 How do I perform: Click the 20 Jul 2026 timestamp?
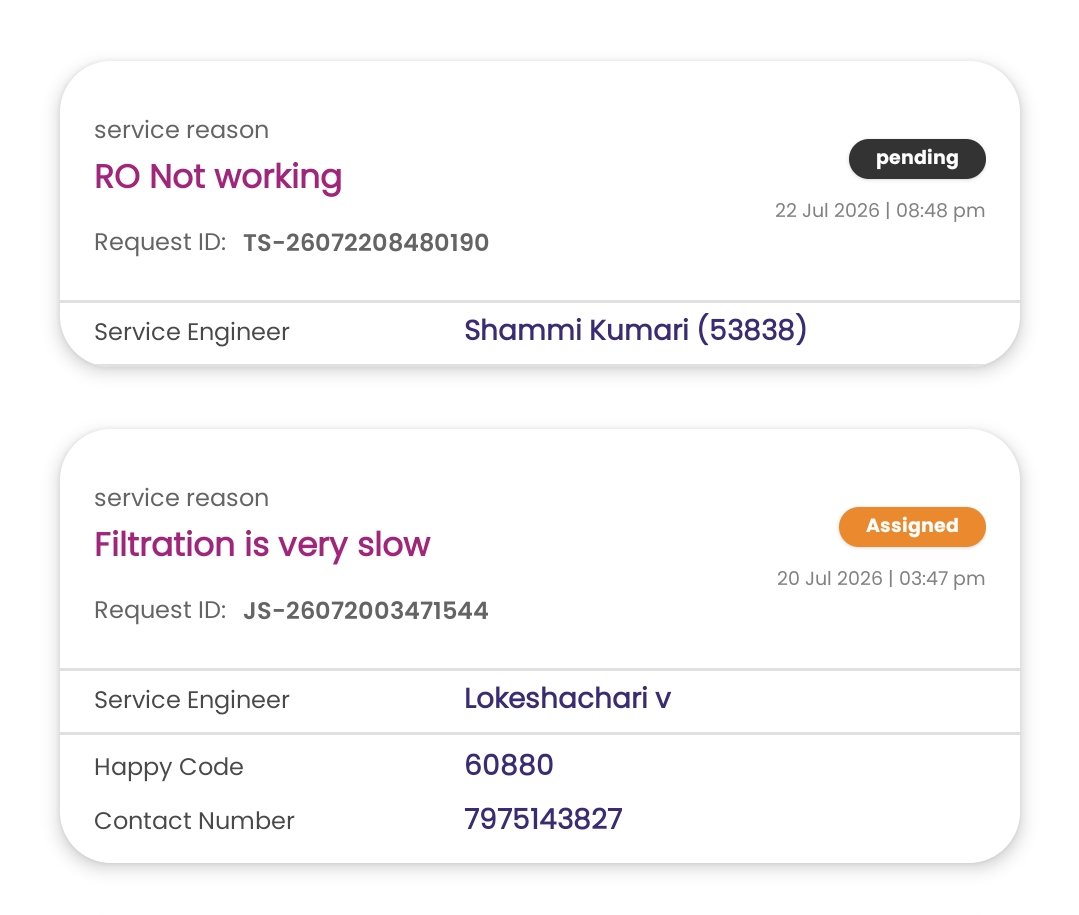coord(881,579)
